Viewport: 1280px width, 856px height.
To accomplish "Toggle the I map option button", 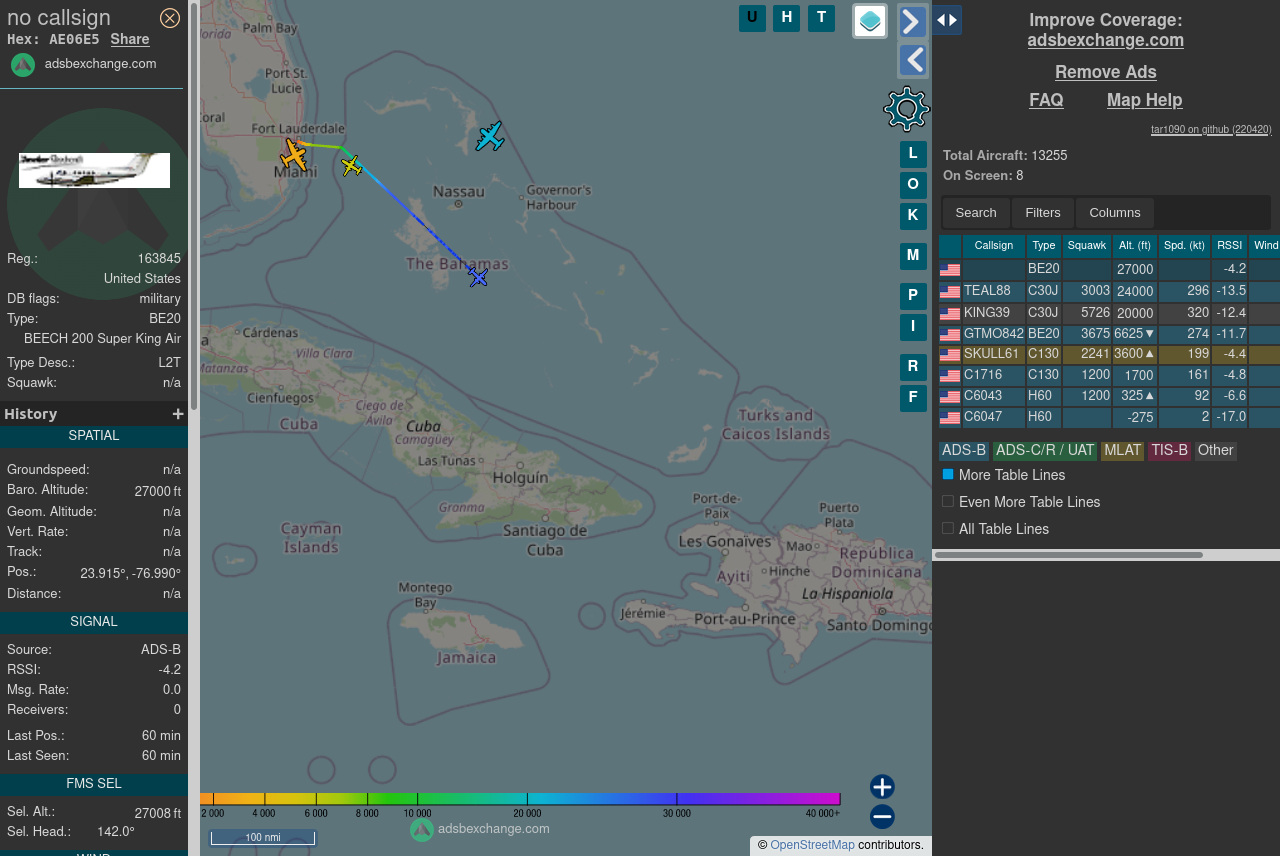I will click(913, 327).
